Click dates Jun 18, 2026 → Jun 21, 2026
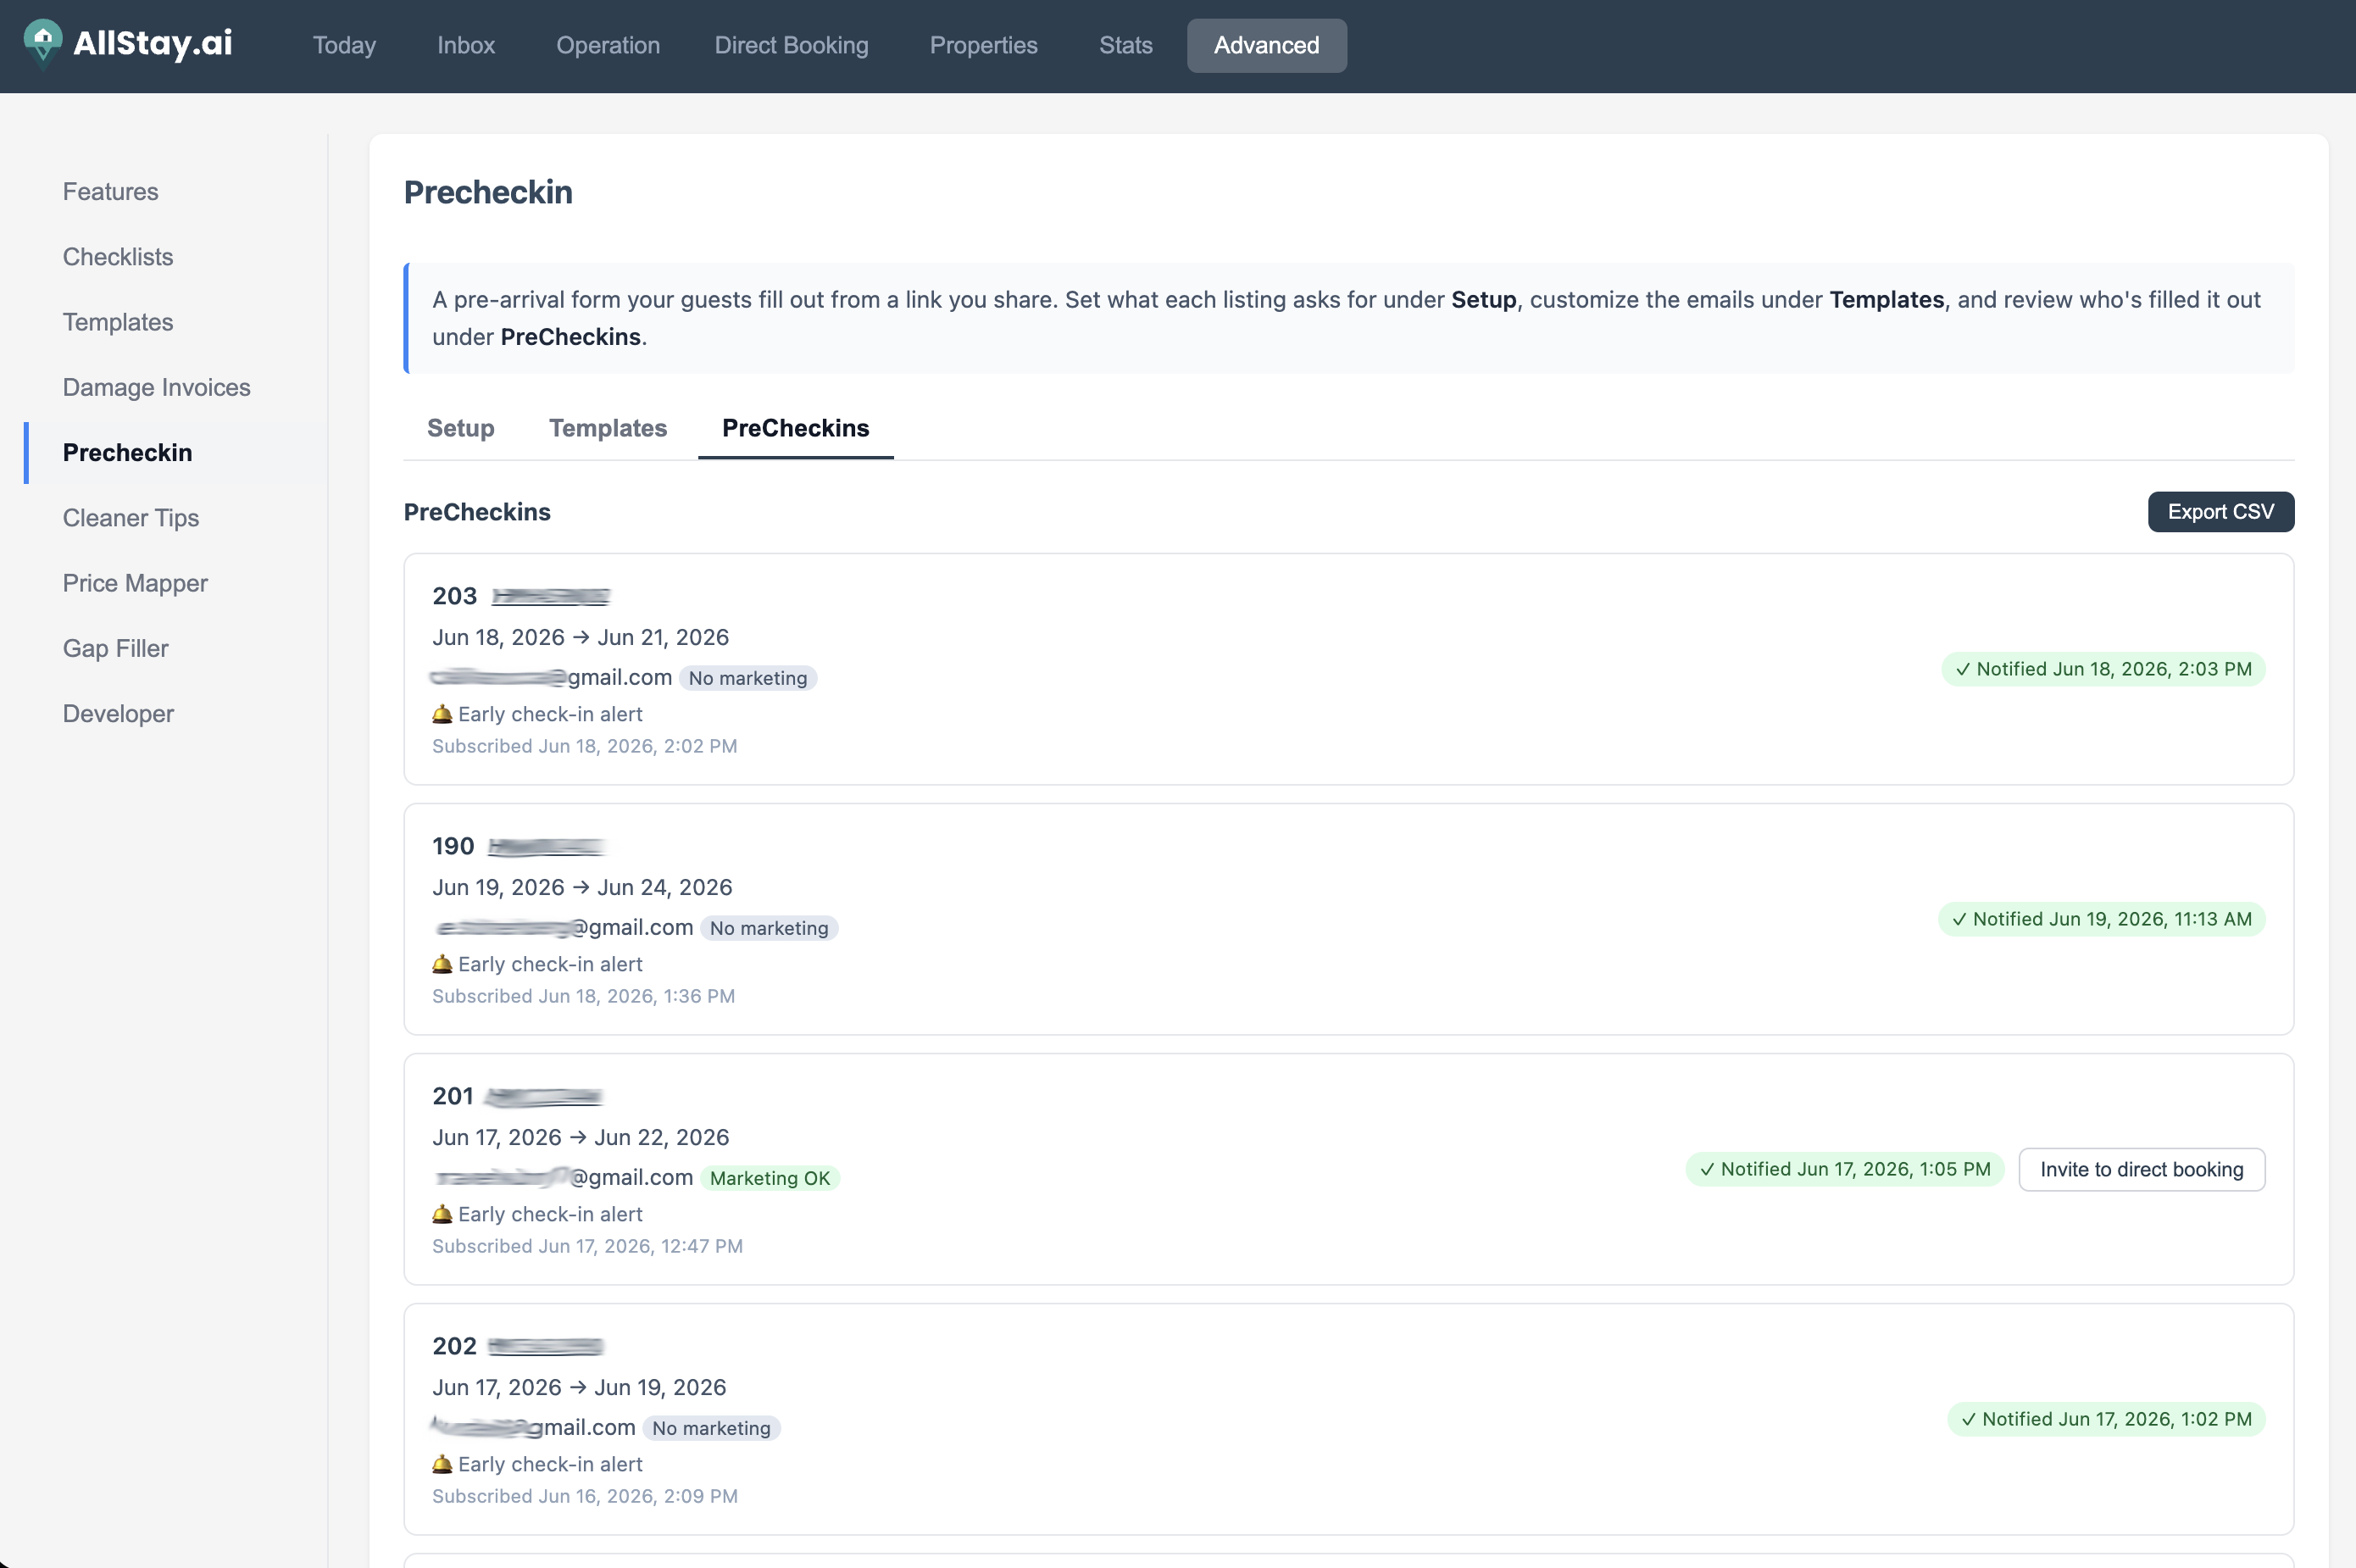The image size is (2356, 1568). (580, 637)
